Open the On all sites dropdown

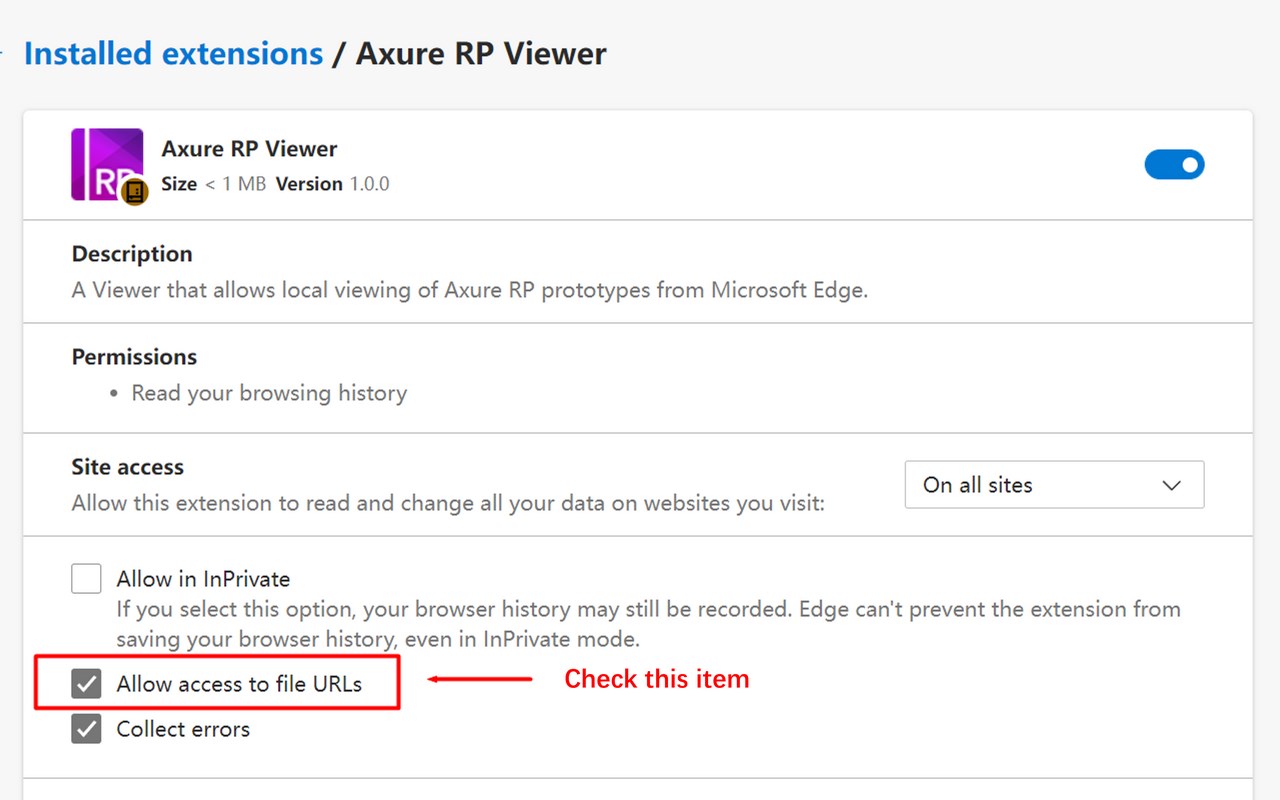1054,485
